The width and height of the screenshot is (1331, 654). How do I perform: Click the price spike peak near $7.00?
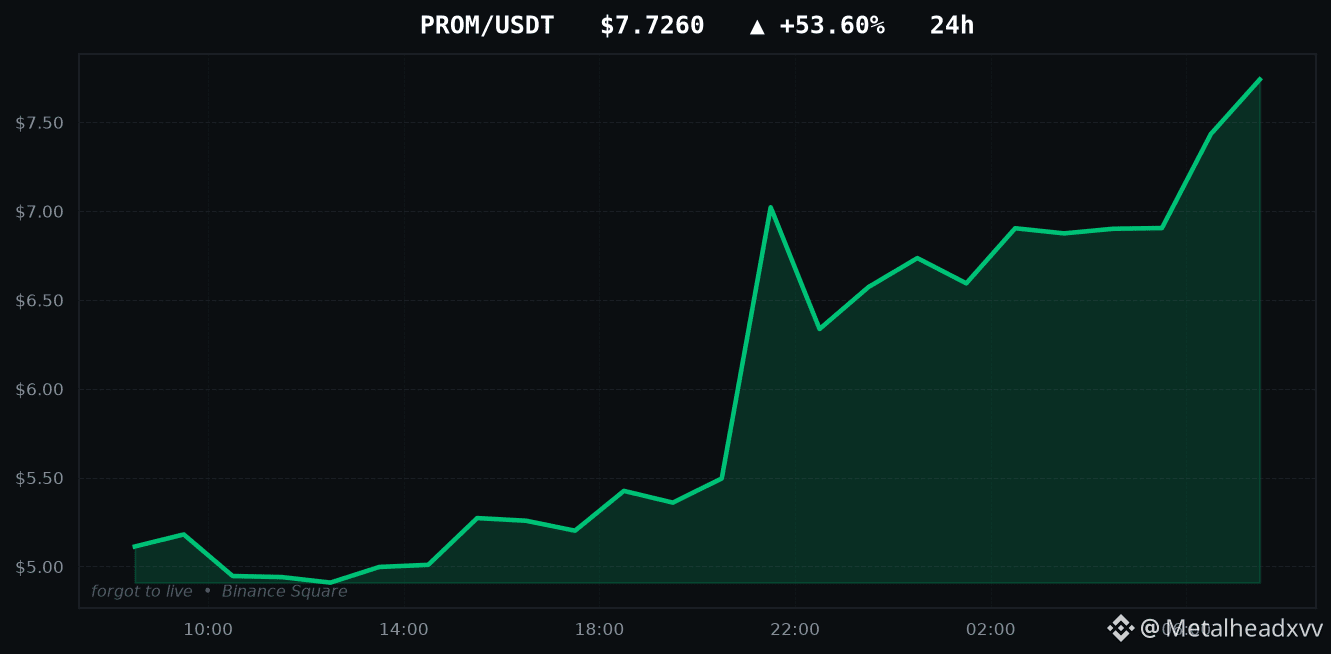click(x=770, y=207)
